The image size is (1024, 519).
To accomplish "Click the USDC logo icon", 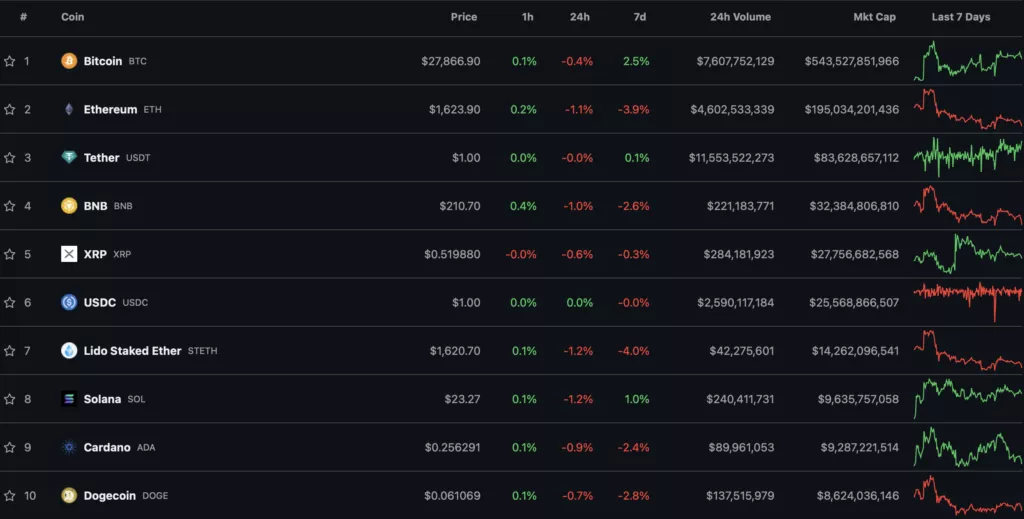I will click(69, 302).
